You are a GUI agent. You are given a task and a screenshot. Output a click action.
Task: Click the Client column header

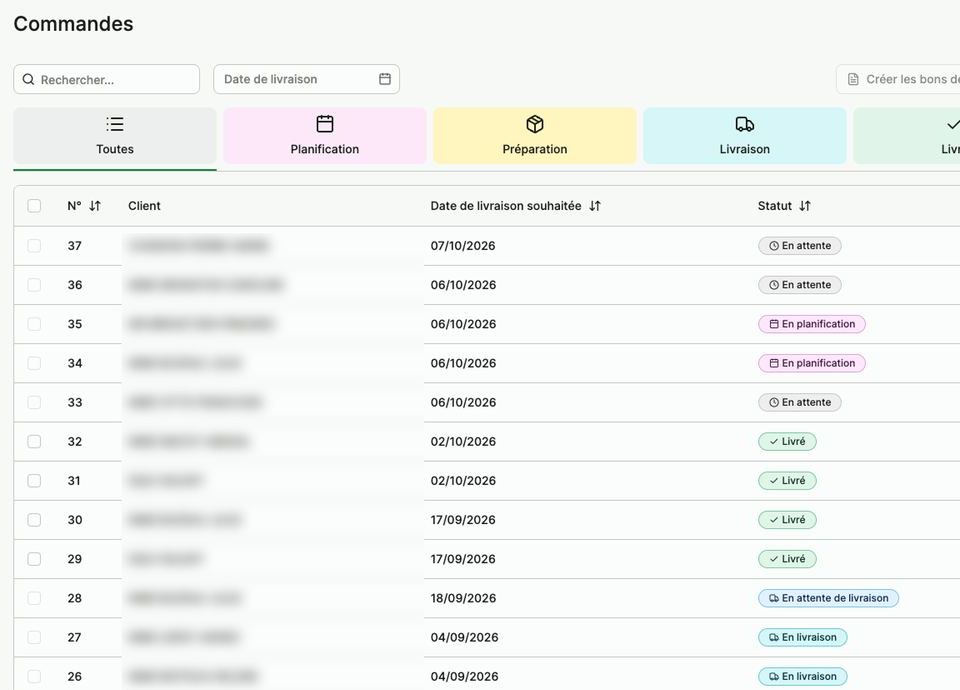pyautogui.click(x=144, y=206)
